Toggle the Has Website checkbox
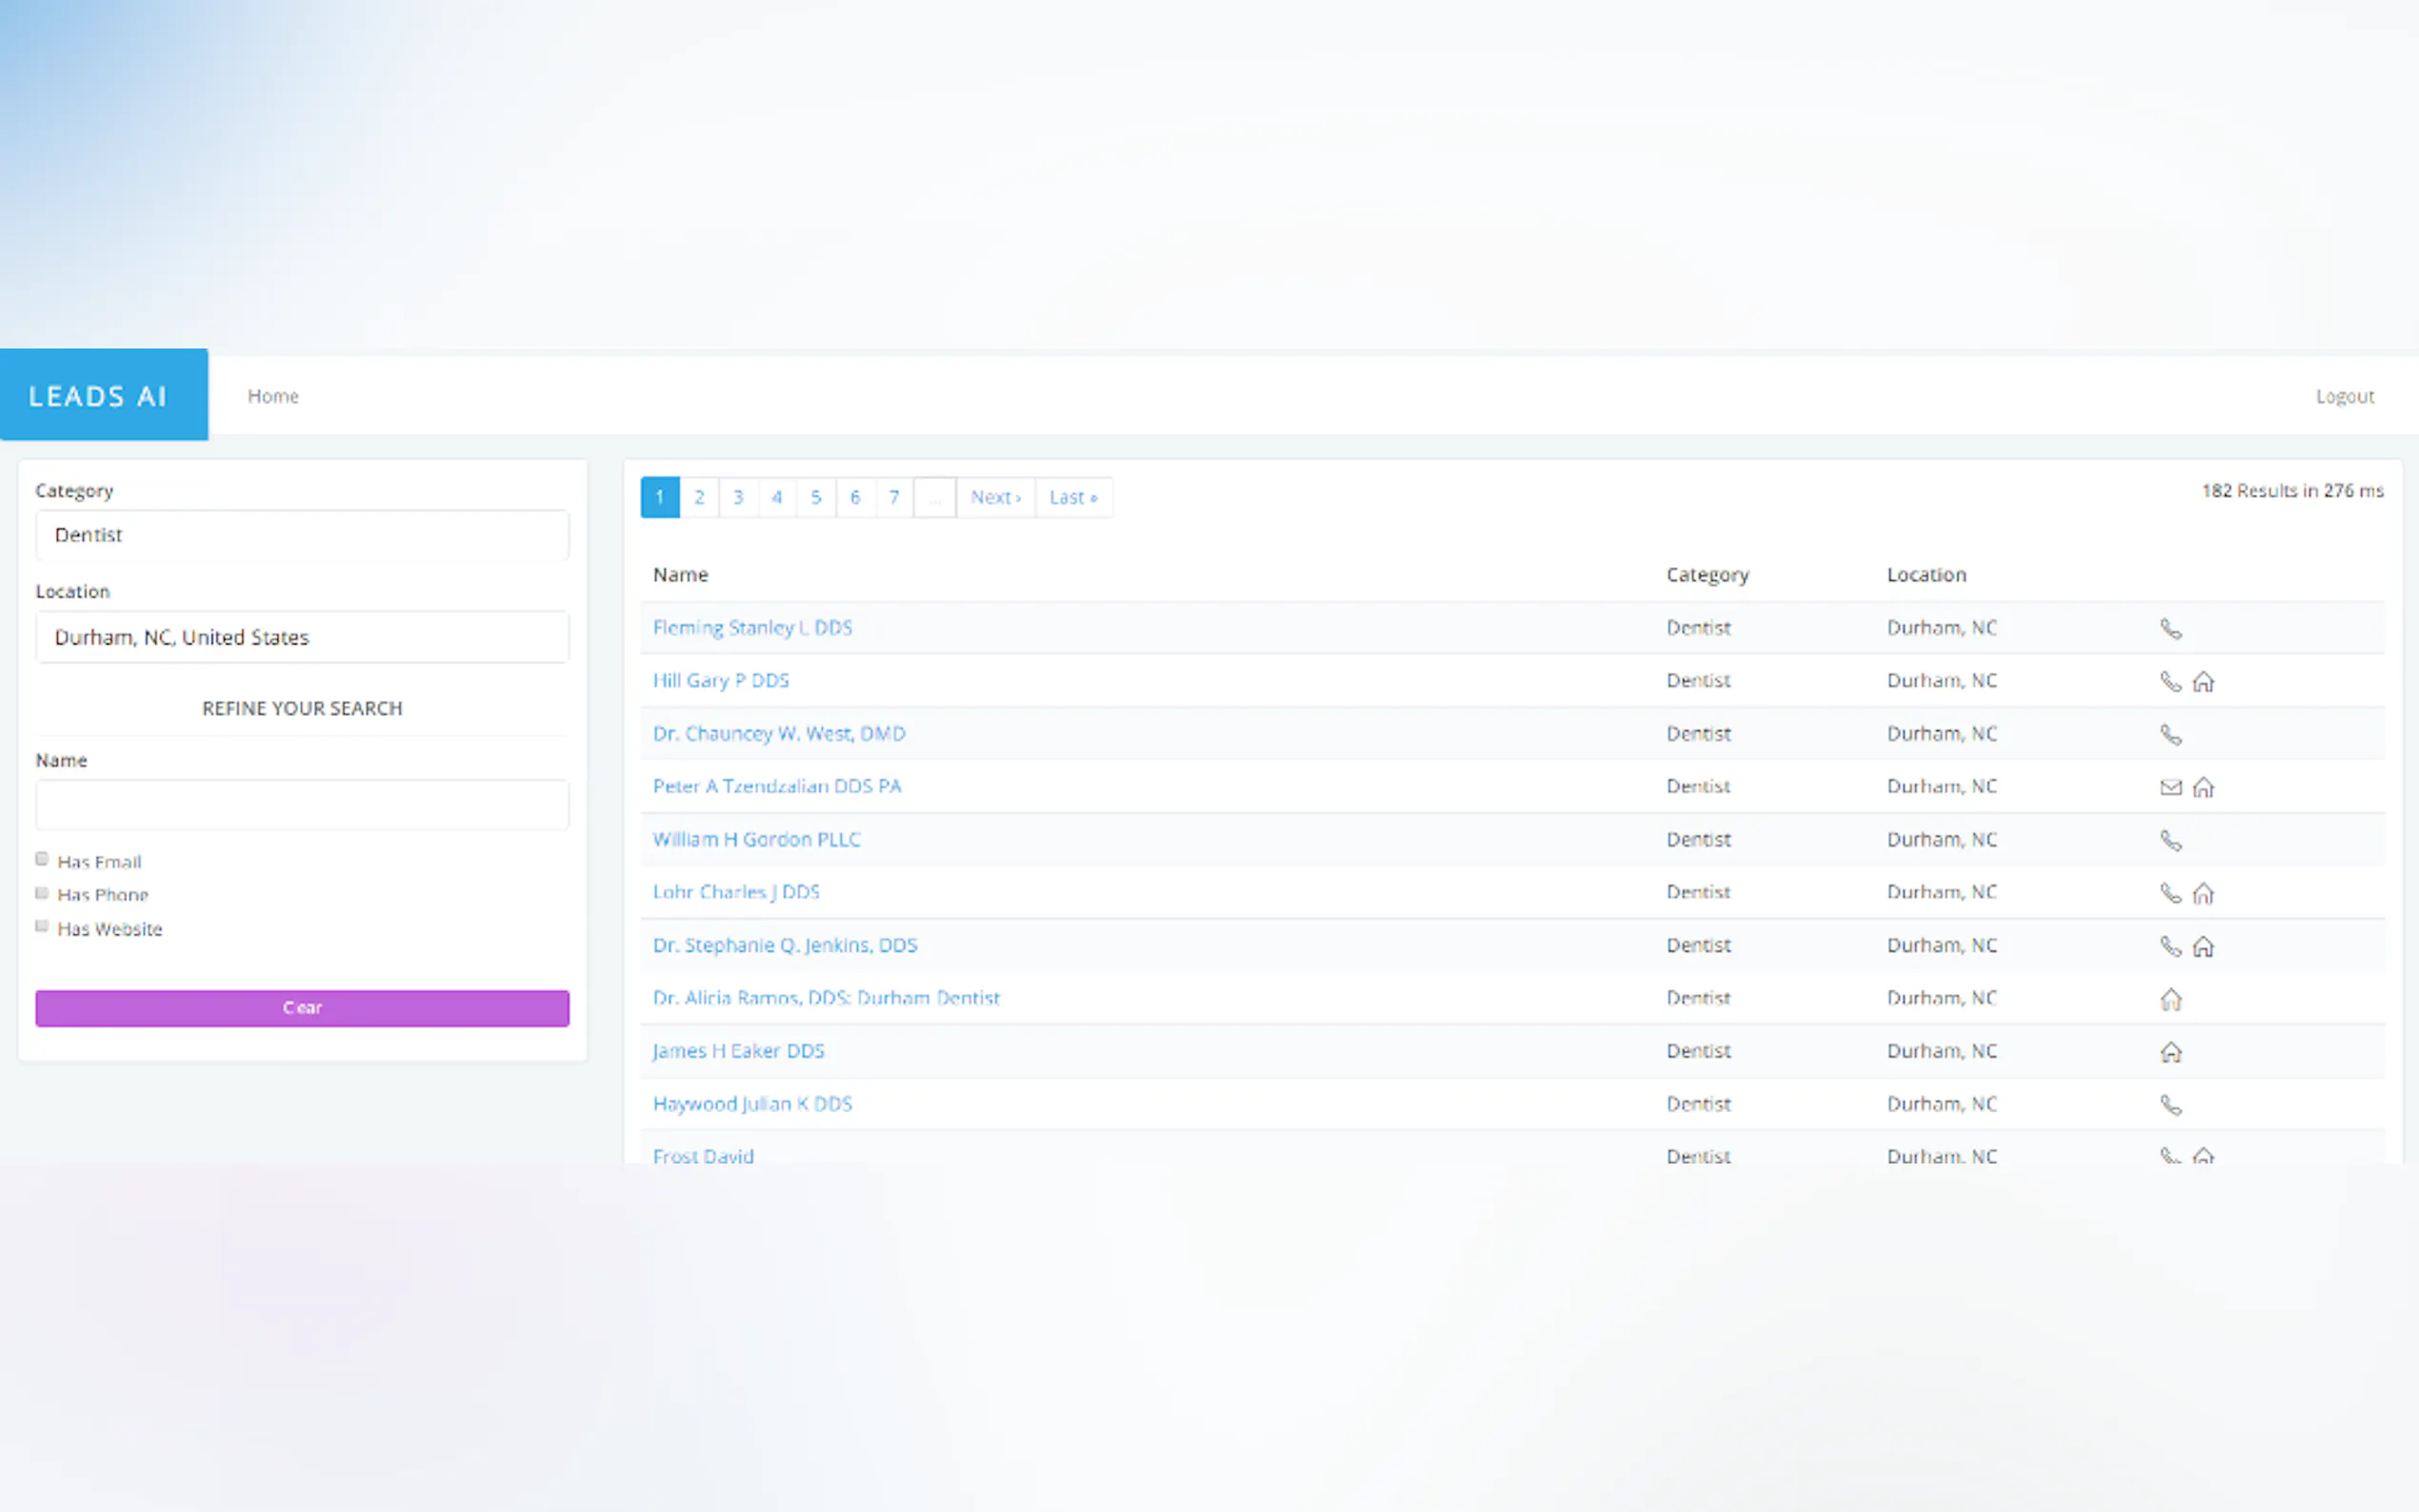Screen dimensions: 2419x1512 (42, 926)
